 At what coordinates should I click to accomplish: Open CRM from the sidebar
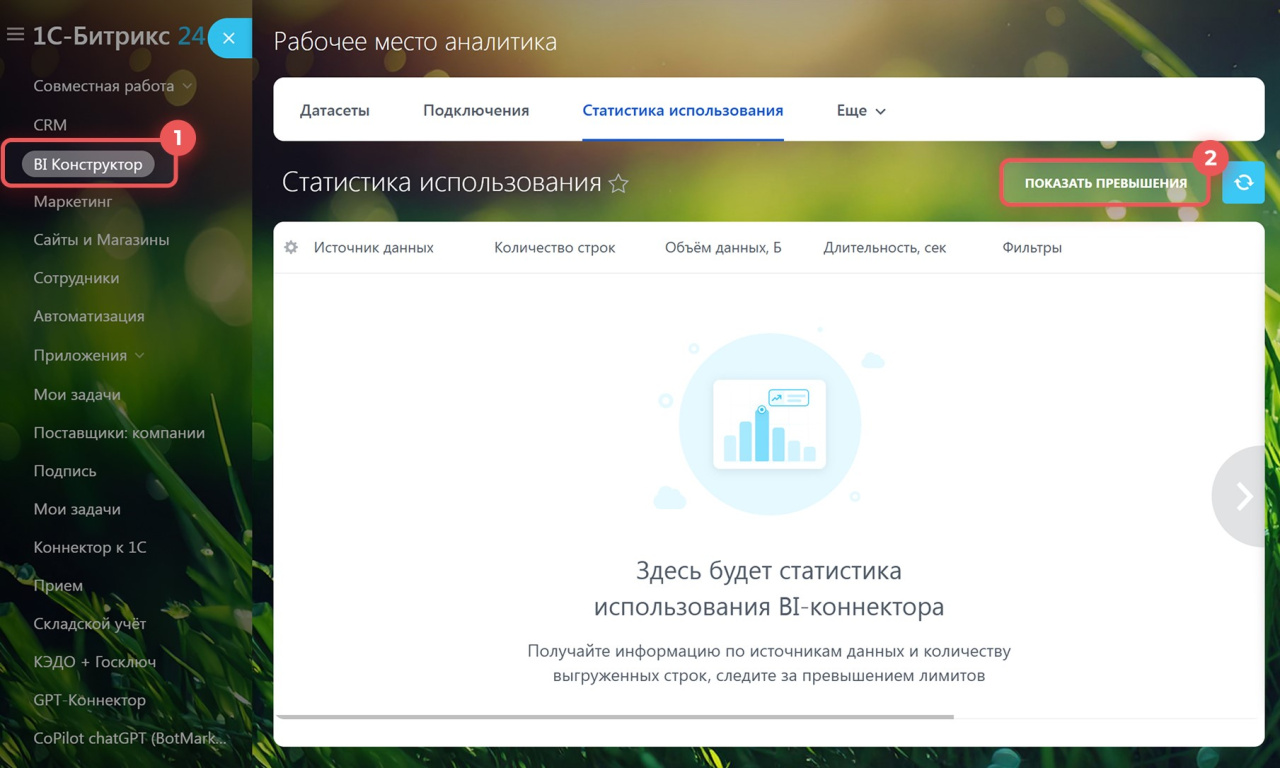50,125
